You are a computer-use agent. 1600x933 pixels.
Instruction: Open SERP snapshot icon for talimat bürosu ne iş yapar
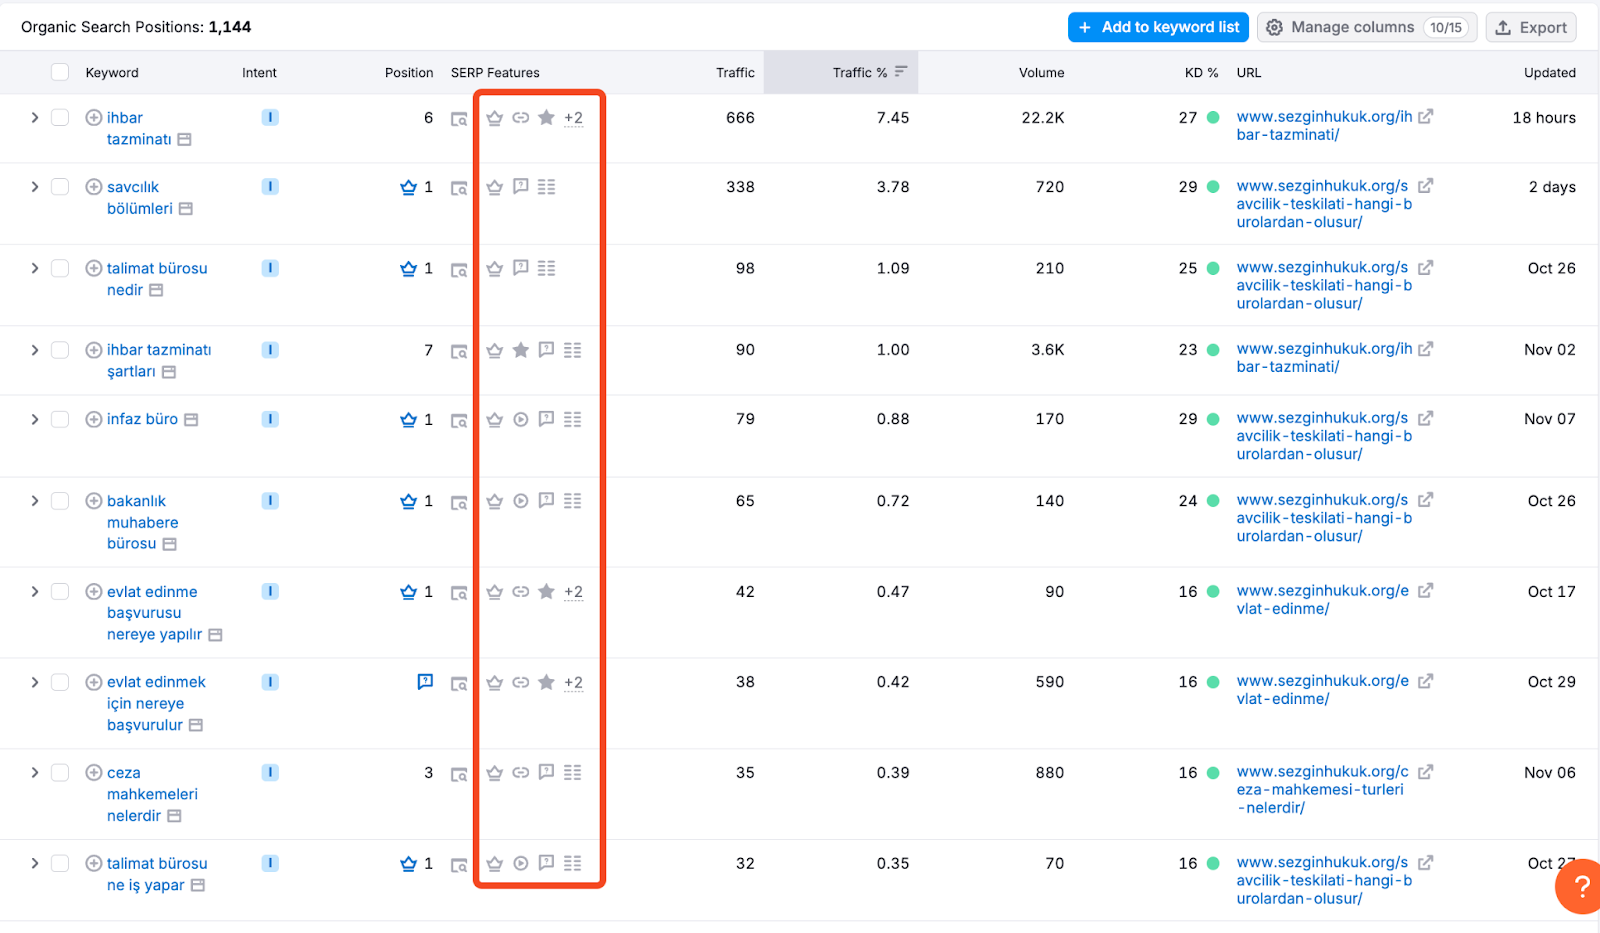click(459, 865)
